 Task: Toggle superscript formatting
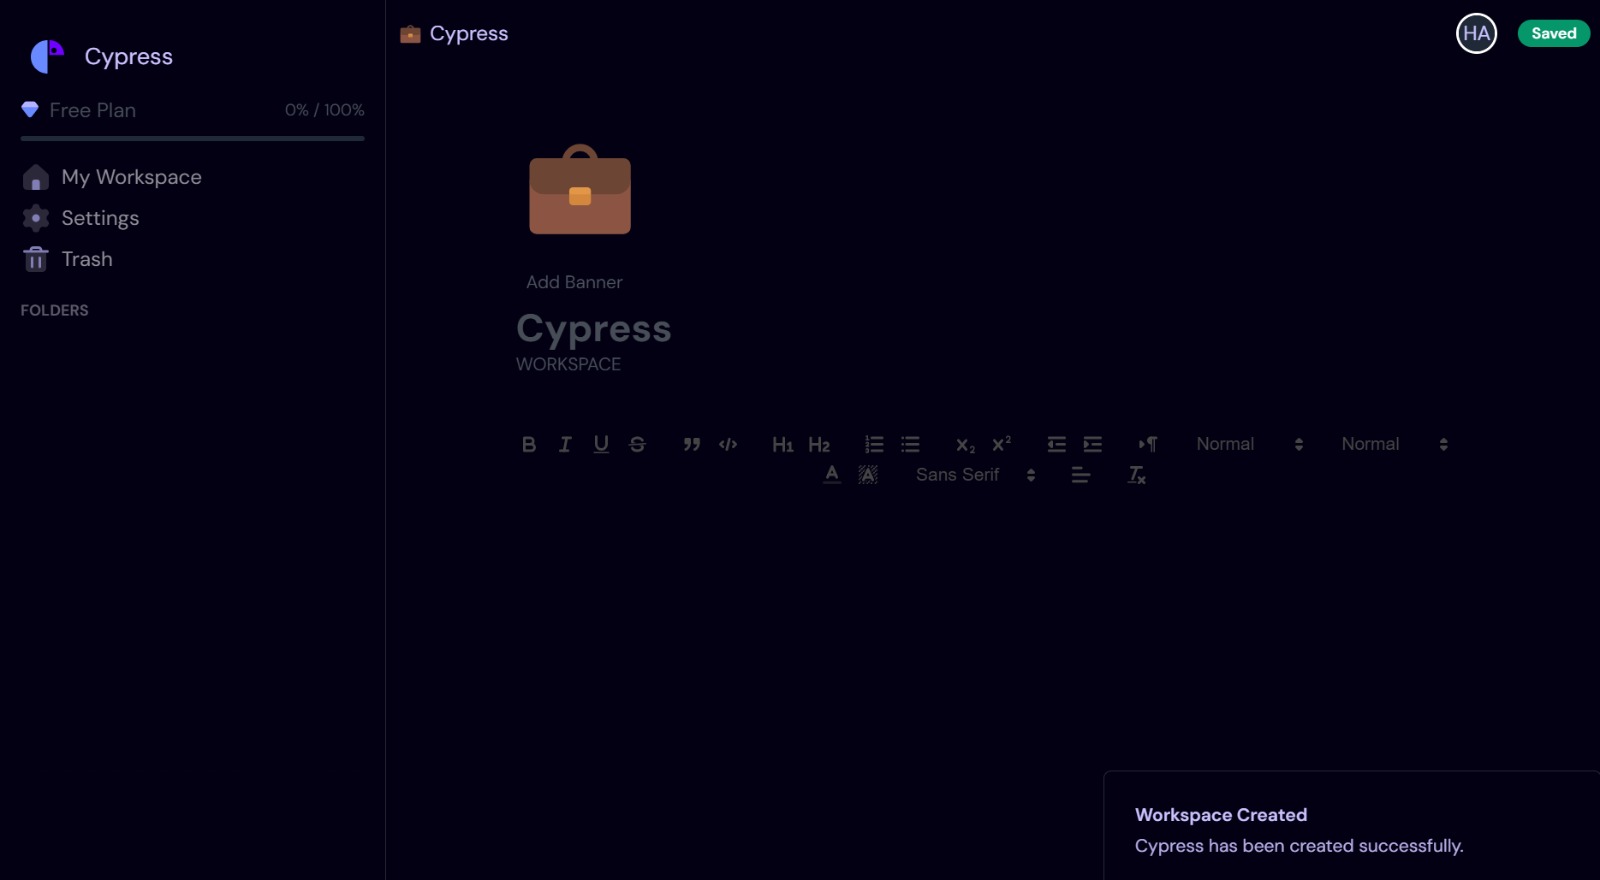[1001, 444]
